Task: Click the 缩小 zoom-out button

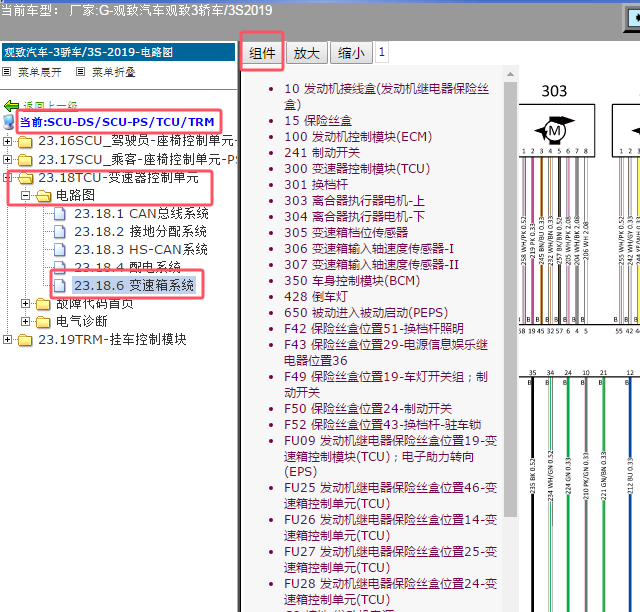Action: click(351, 53)
